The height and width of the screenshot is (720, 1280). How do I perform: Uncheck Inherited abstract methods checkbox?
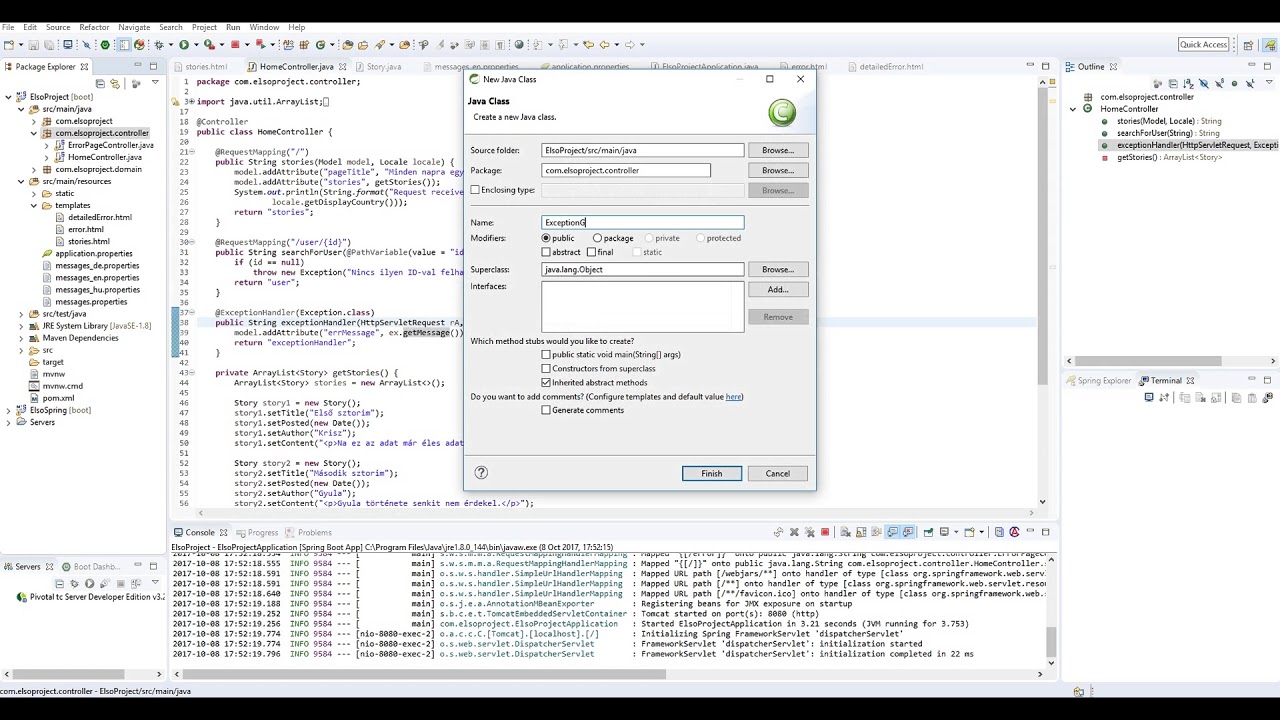pyautogui.click(x=546, y=383)
